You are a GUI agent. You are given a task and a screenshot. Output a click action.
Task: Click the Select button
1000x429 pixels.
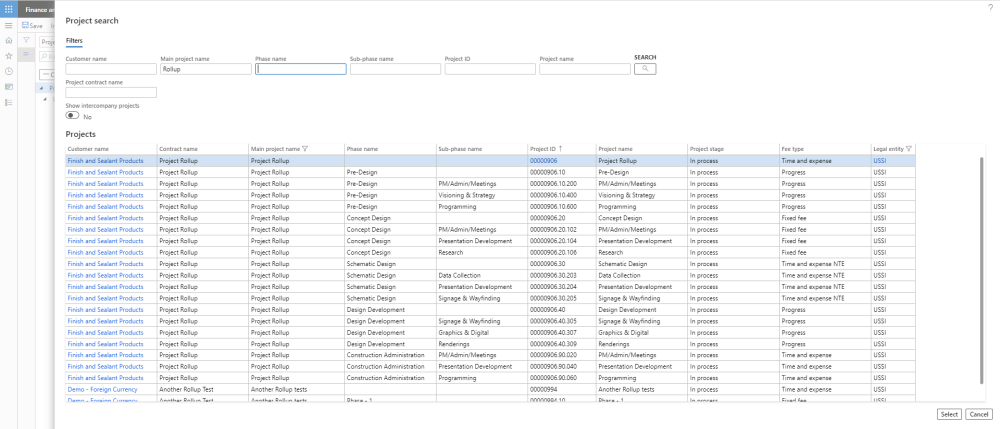tap(949, 414)
